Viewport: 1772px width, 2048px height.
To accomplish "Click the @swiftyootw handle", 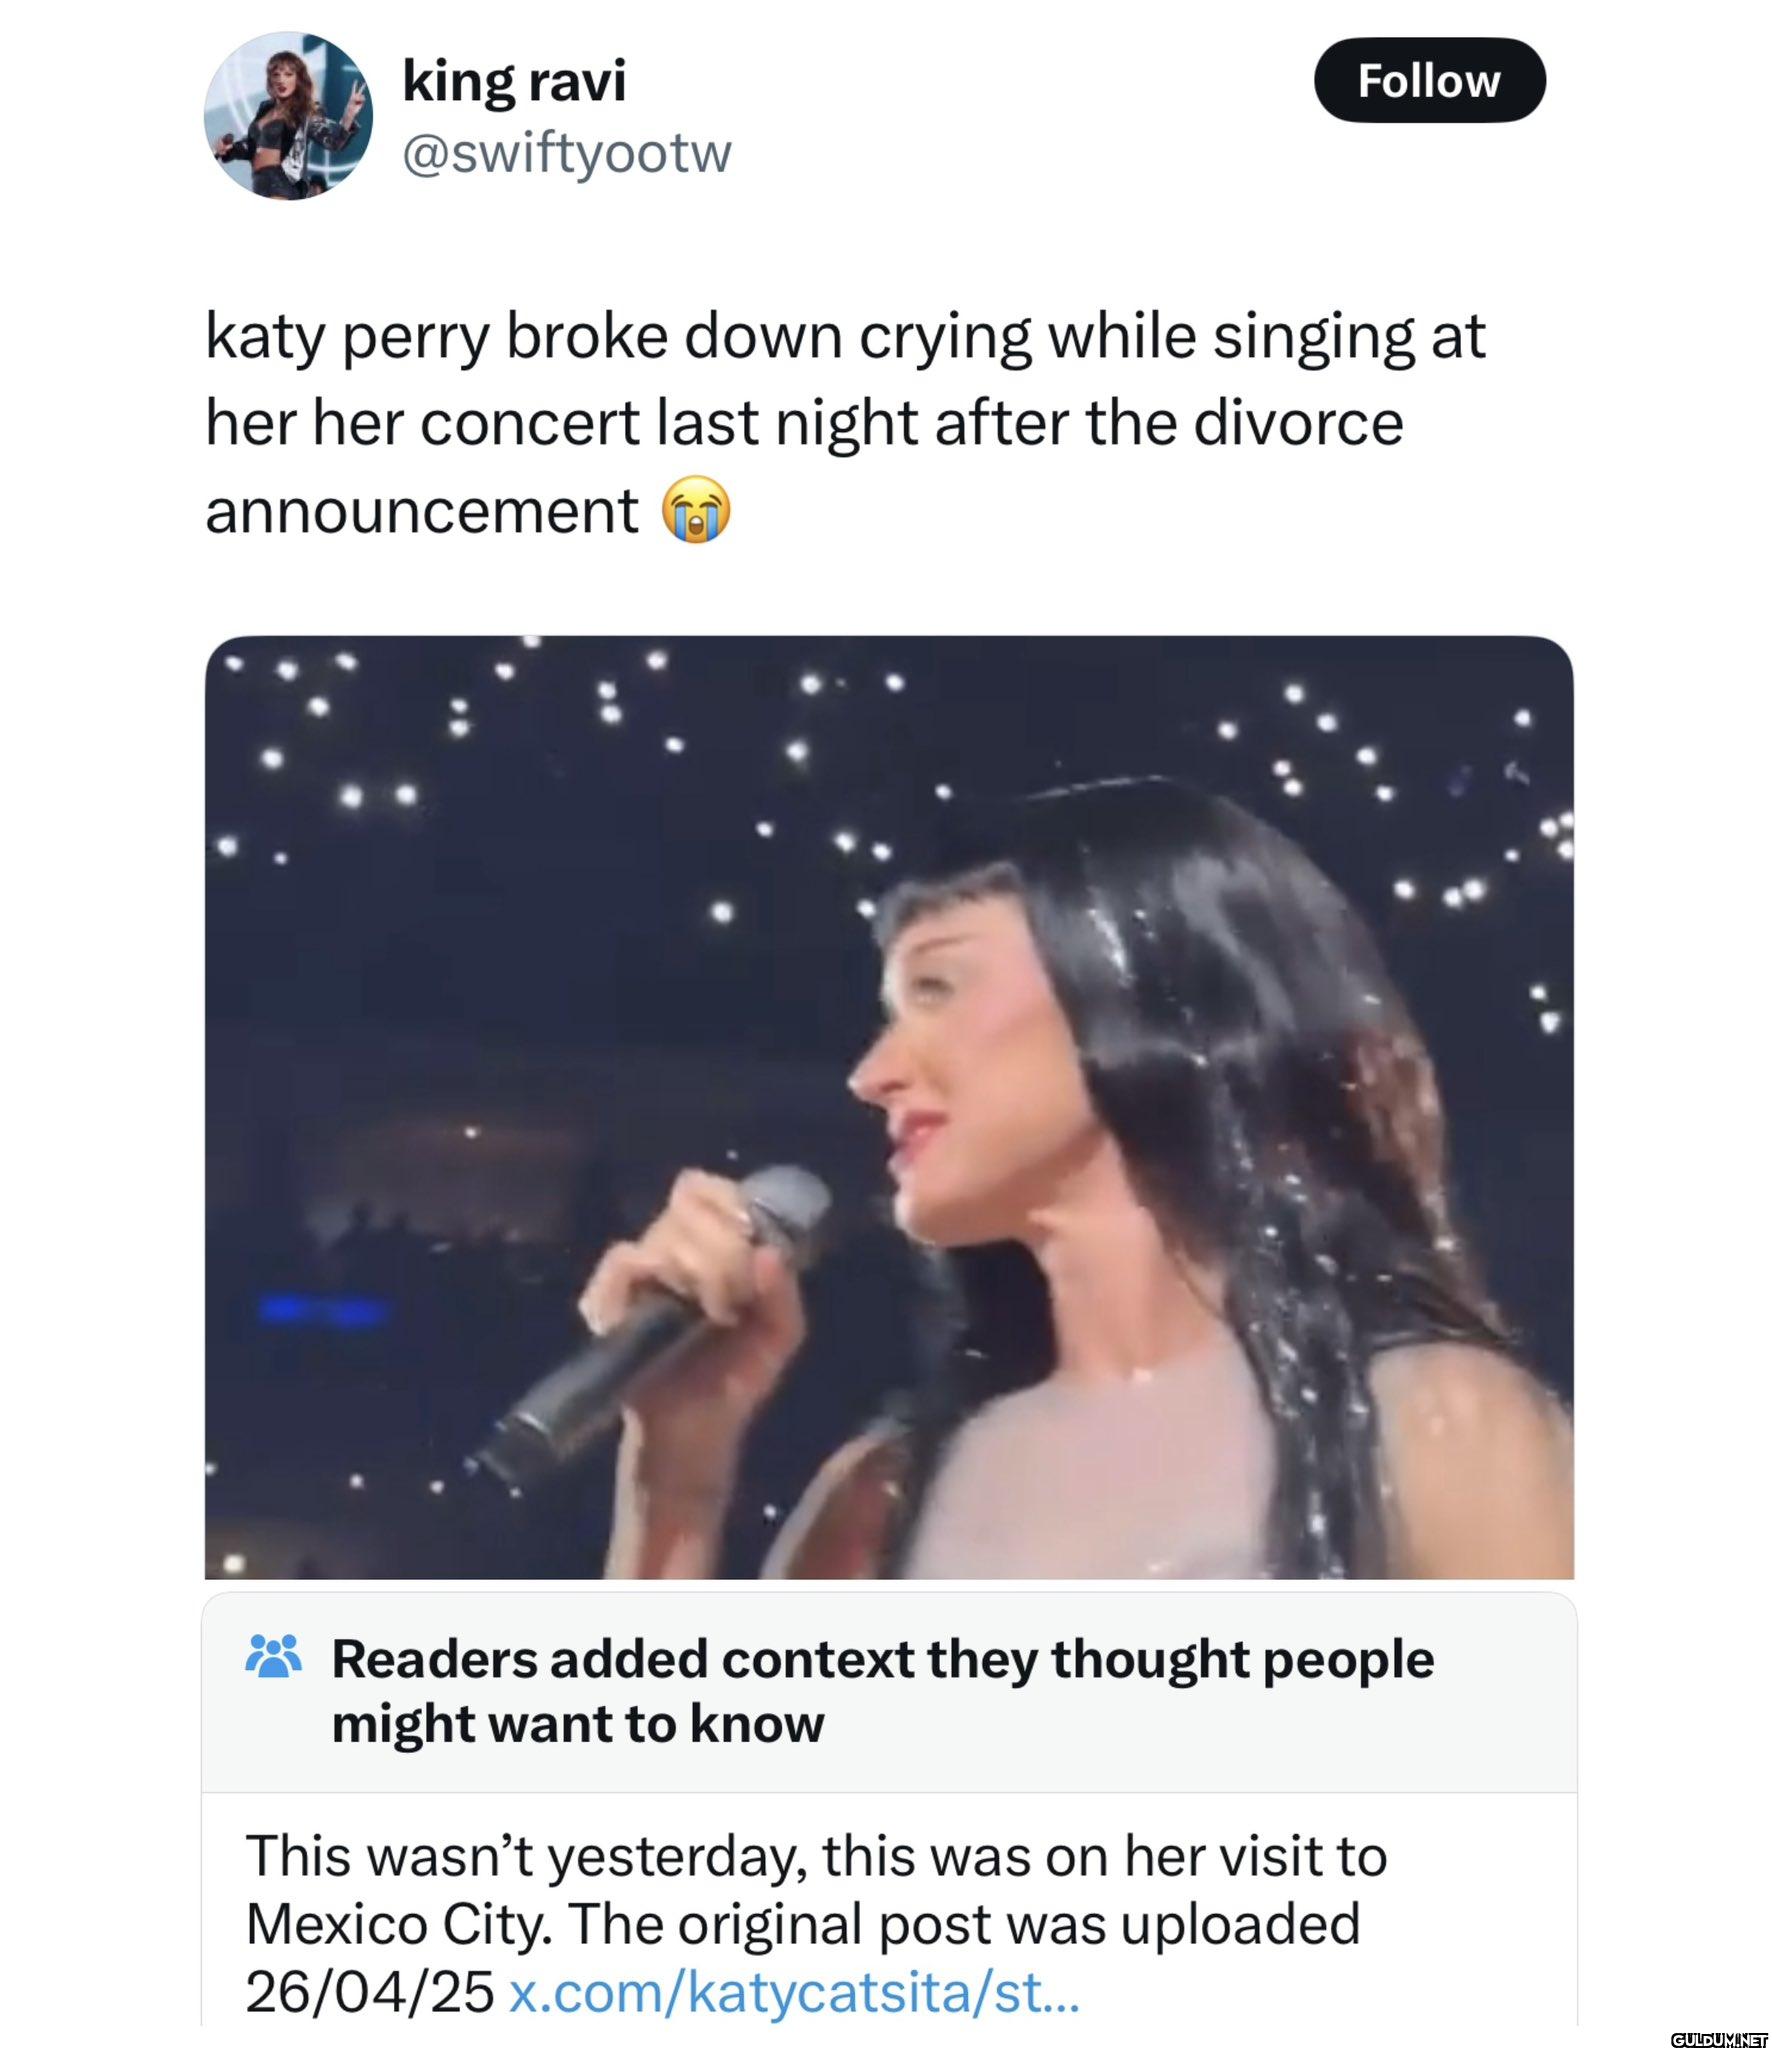I will 566,154.
